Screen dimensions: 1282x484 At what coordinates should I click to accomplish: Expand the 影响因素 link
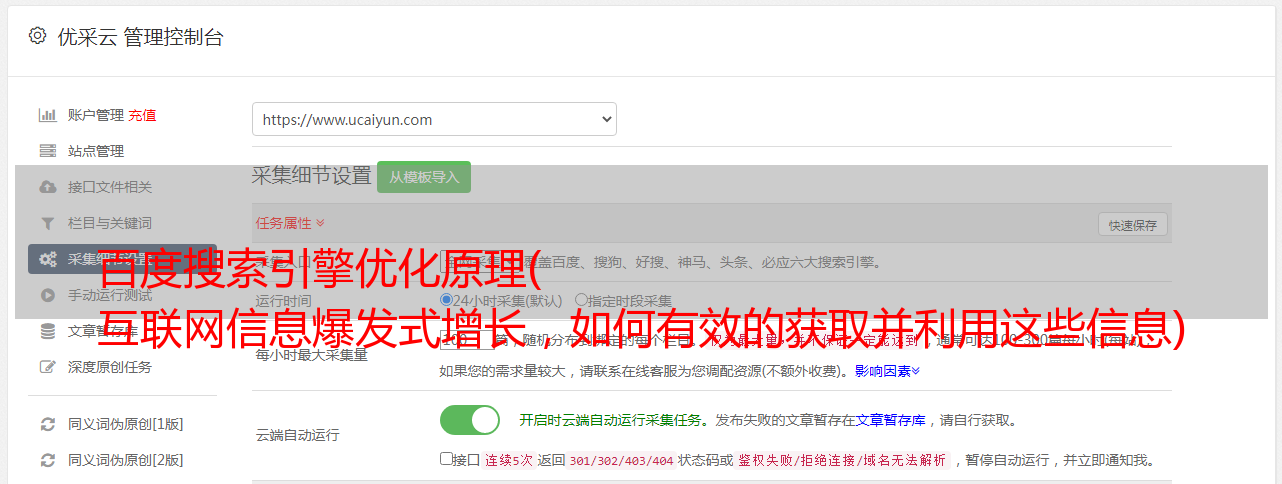tap(887, 371)
